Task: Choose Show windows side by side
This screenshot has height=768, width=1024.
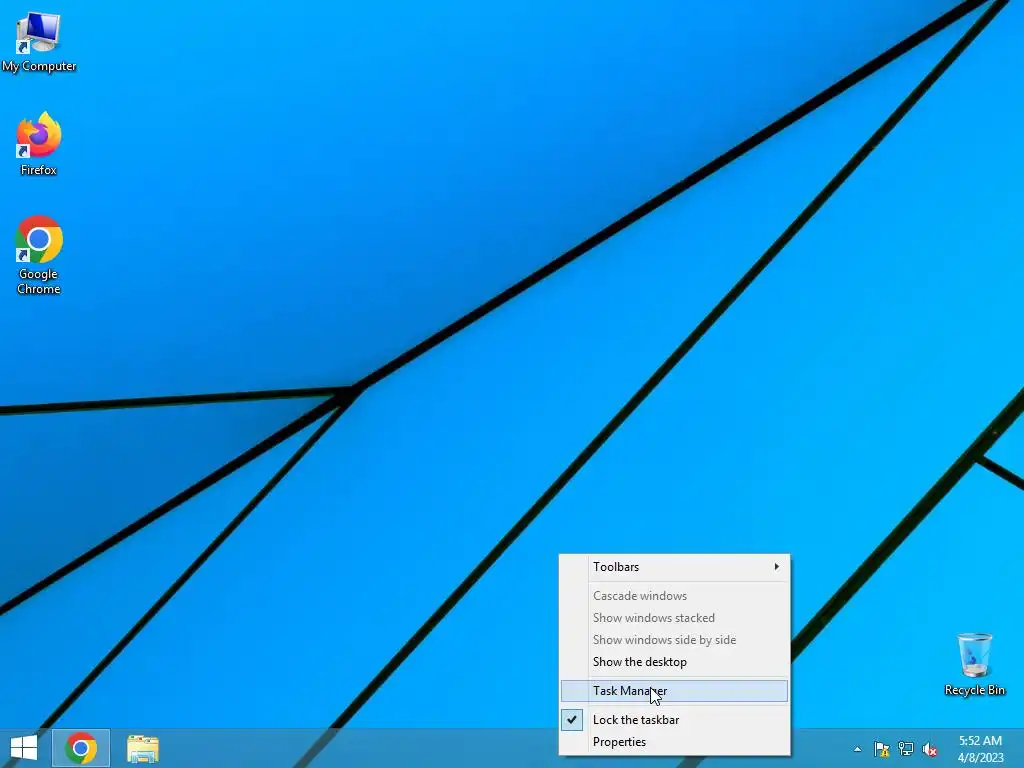Action: (x=674, y=640)
